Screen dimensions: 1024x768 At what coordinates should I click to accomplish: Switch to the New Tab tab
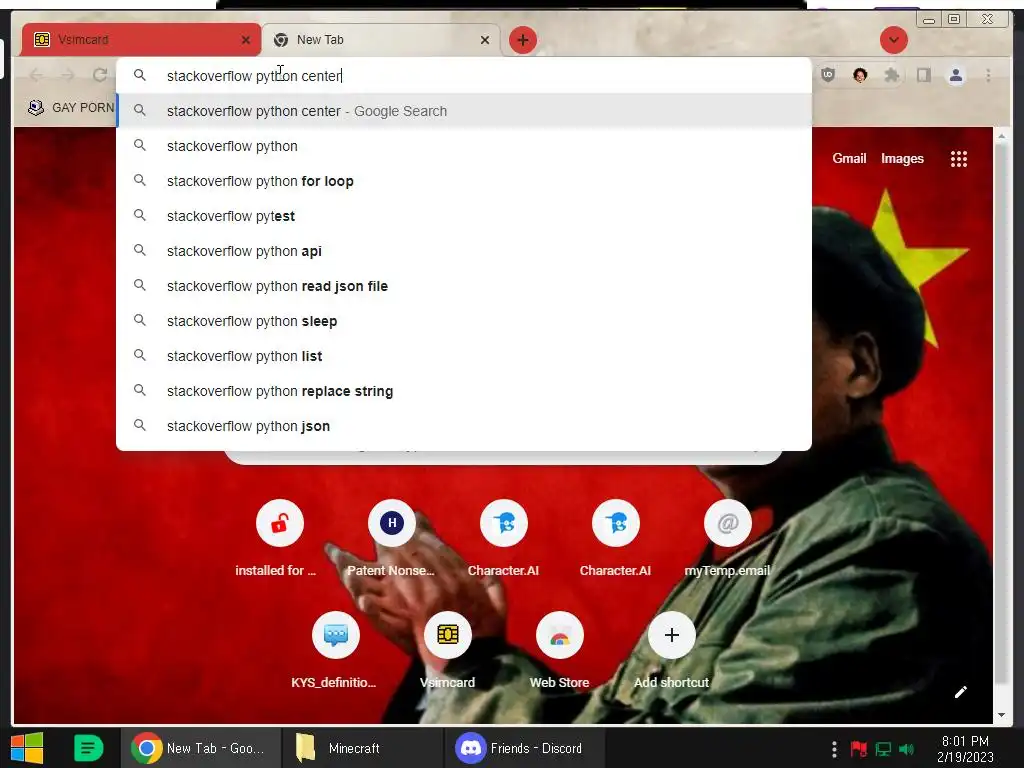381,40
